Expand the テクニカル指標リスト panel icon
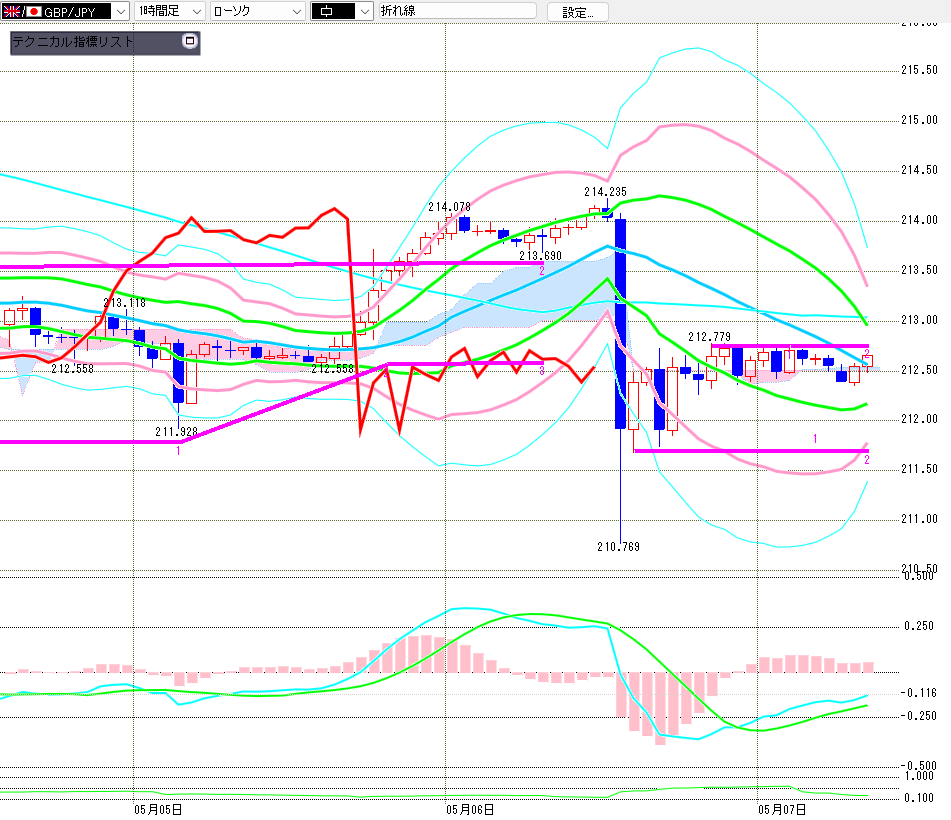 [x=190, y=41]
